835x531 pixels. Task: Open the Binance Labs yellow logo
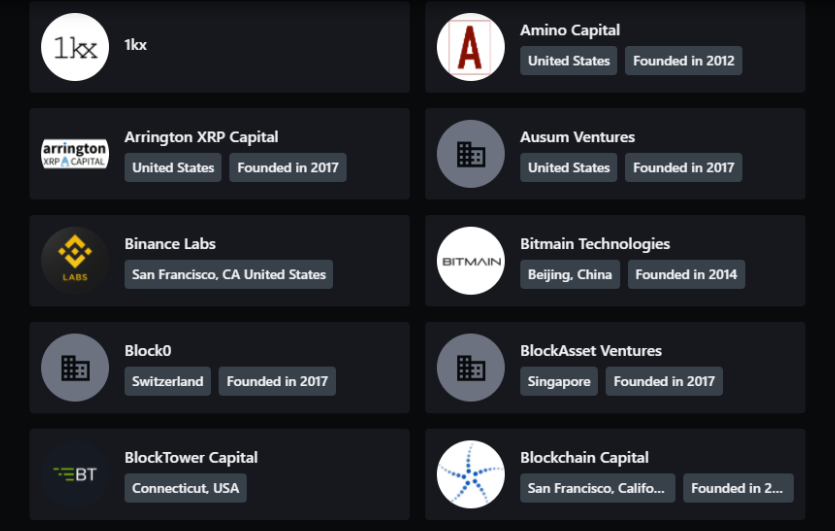[75, 261]
